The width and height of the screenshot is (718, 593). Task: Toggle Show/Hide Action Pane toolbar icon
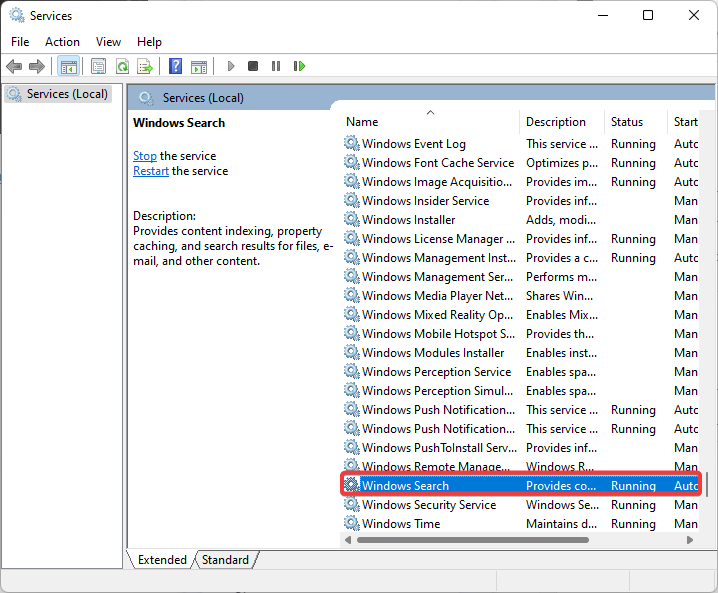tap(199, 67)
